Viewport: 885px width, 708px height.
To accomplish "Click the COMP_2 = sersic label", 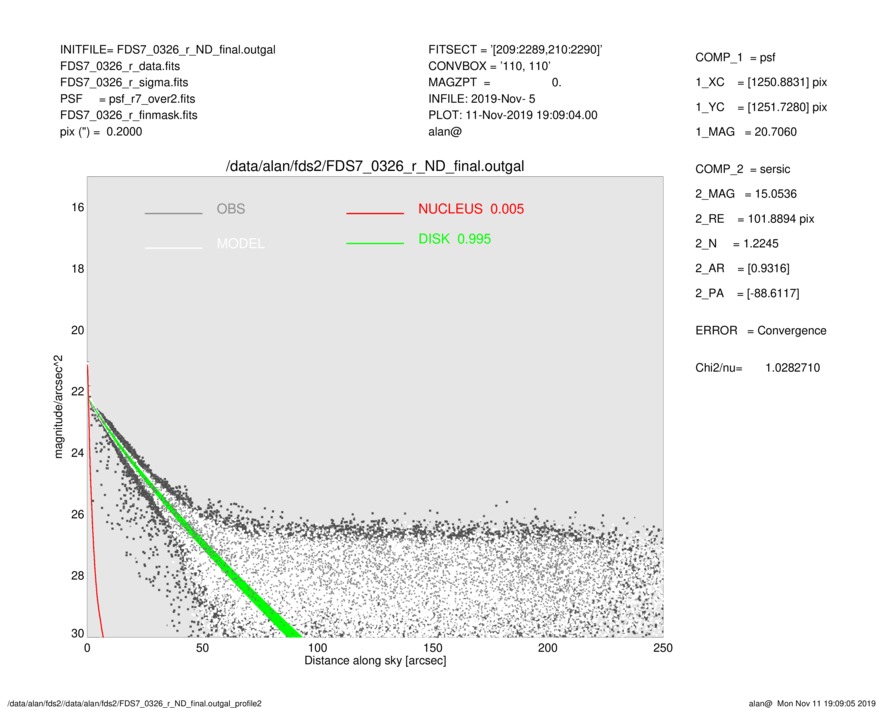I will 743,169.
